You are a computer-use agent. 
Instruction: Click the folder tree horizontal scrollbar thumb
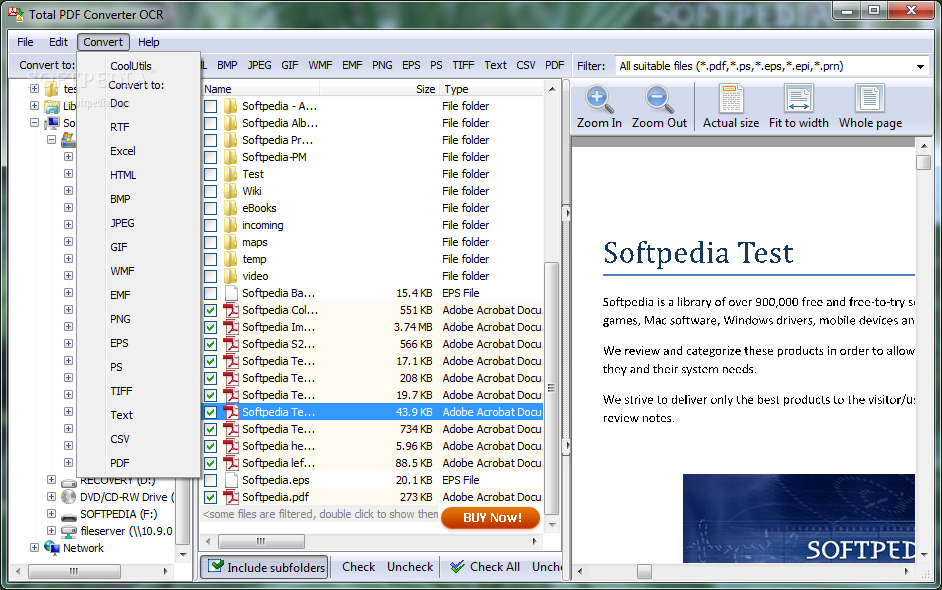(x=73, y=571)
